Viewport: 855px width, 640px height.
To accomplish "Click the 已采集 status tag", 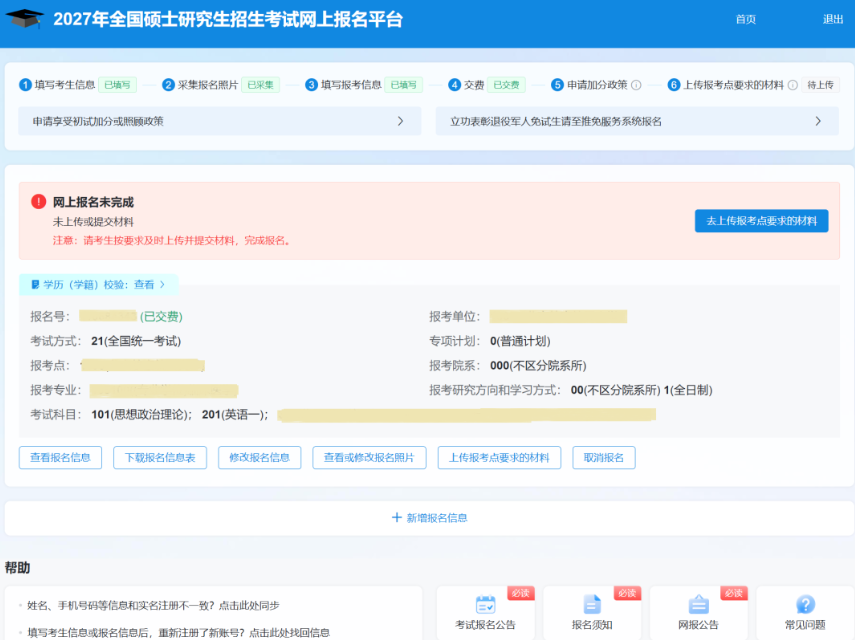I will [260, 85].
